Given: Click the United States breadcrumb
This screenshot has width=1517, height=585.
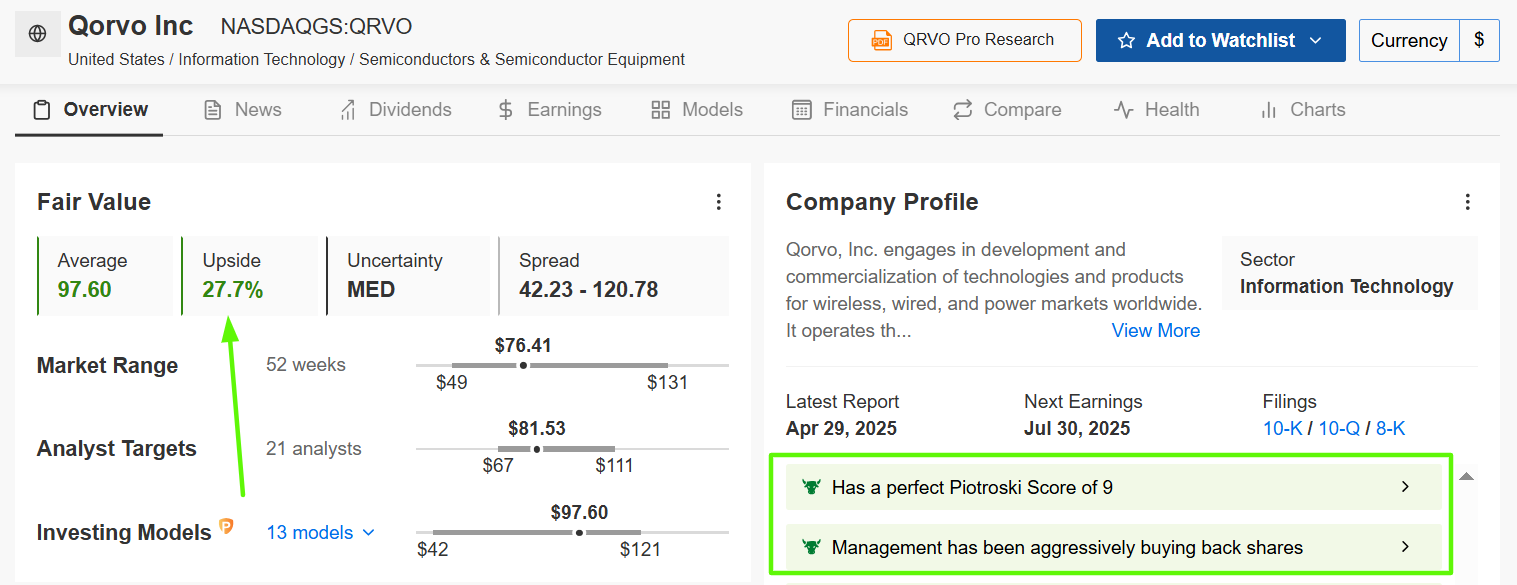Looking at the screenshot, I should click(x=116, y=59).
